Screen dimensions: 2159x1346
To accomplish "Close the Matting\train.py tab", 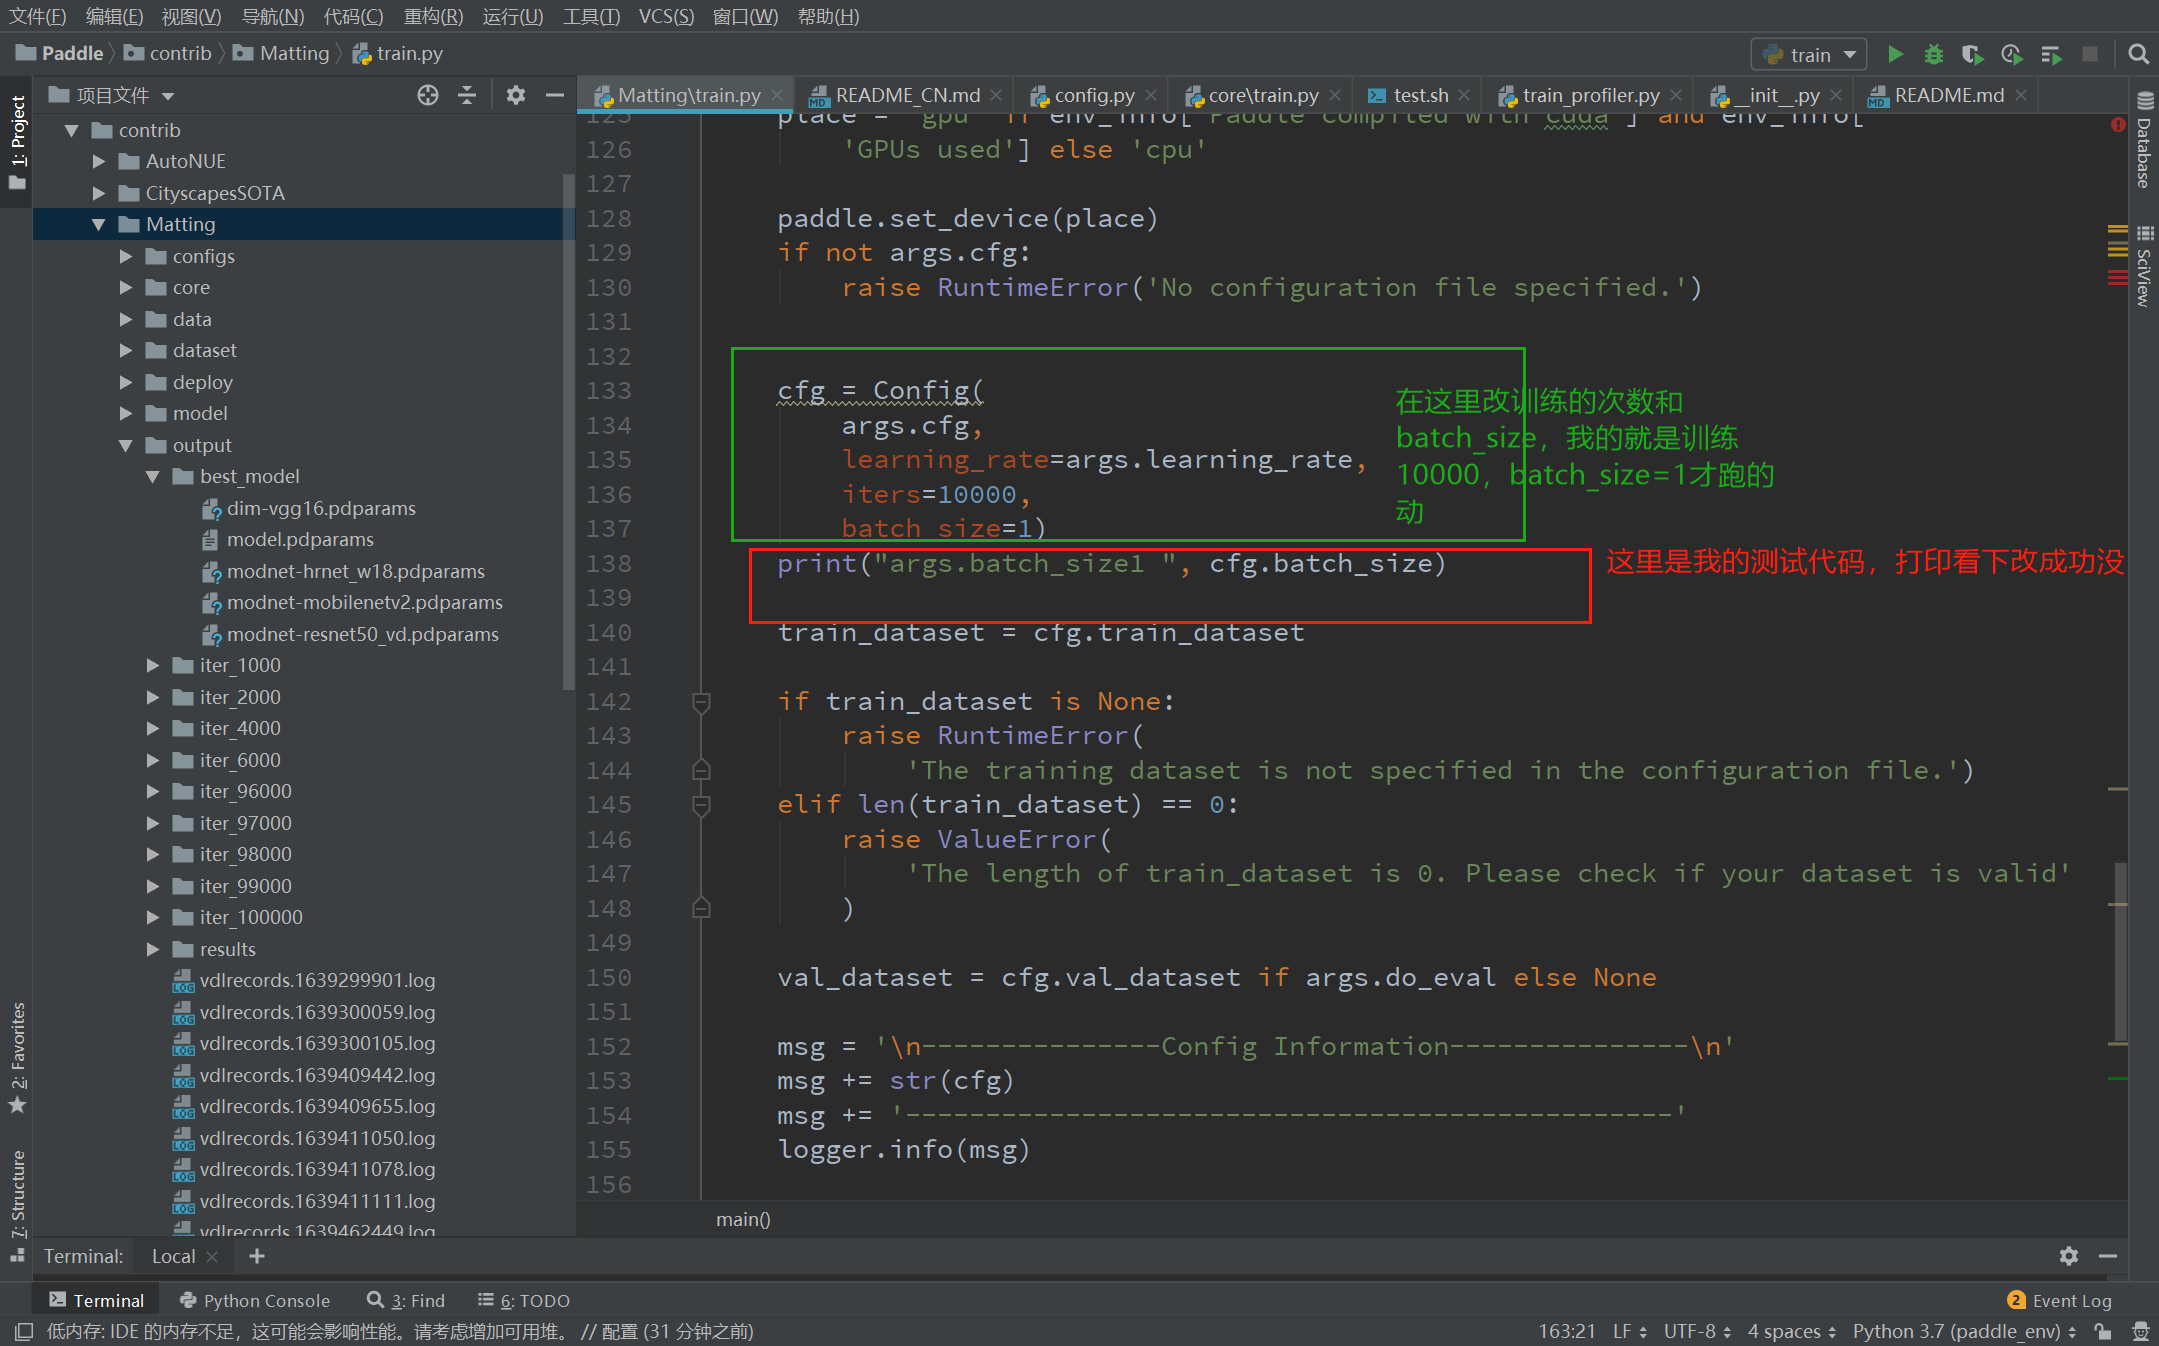I will point(777,95).
